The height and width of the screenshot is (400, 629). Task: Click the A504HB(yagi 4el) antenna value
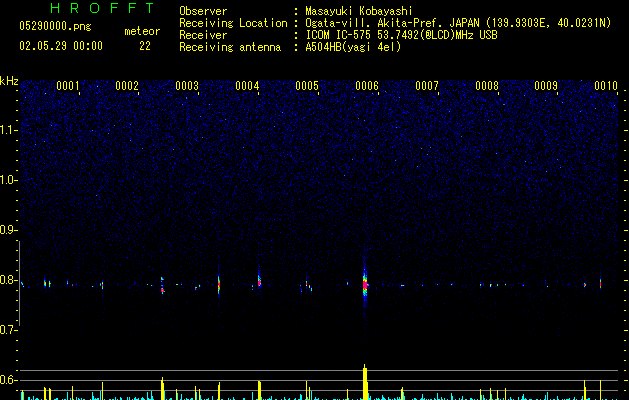[x=353, y=47]
